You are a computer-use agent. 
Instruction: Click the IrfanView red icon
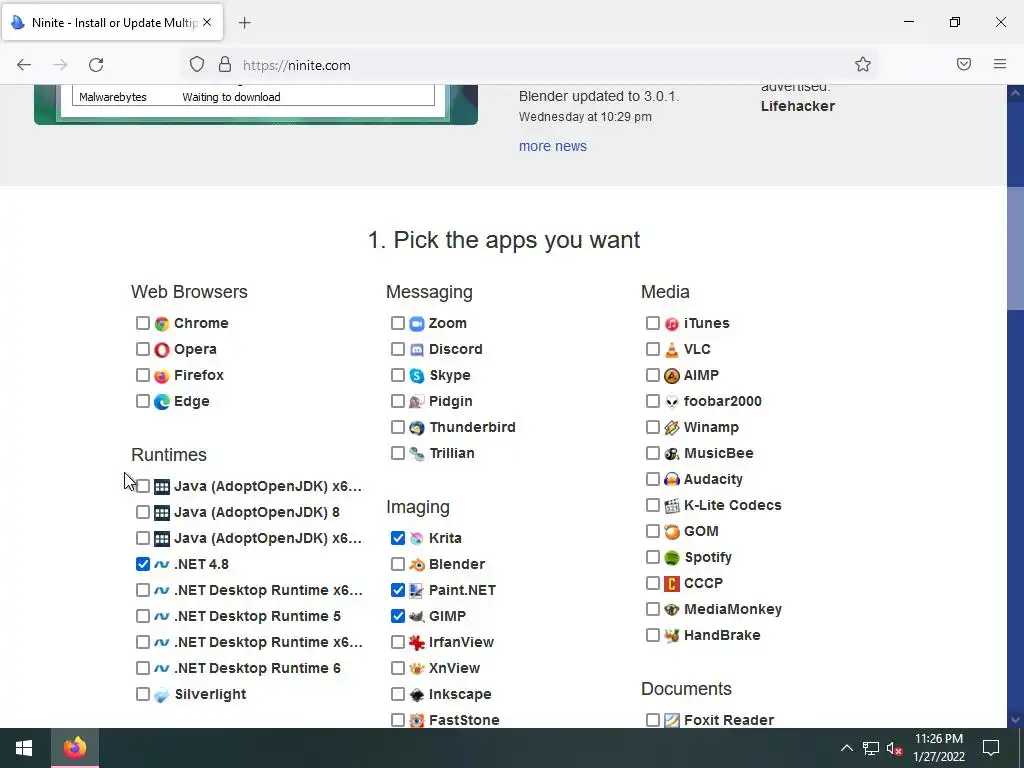pos(417,643)
